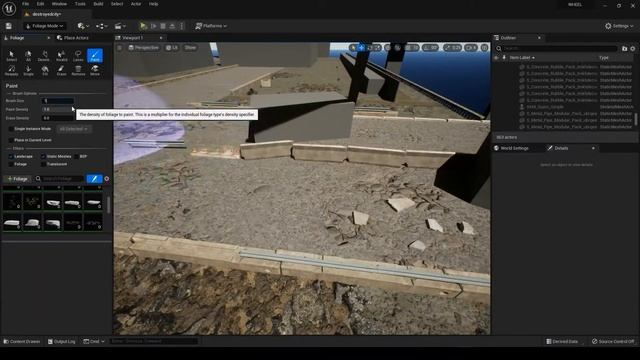Choose the foliage Deselect tool
This screenshot has width=640, height=360.
(44, 56)
